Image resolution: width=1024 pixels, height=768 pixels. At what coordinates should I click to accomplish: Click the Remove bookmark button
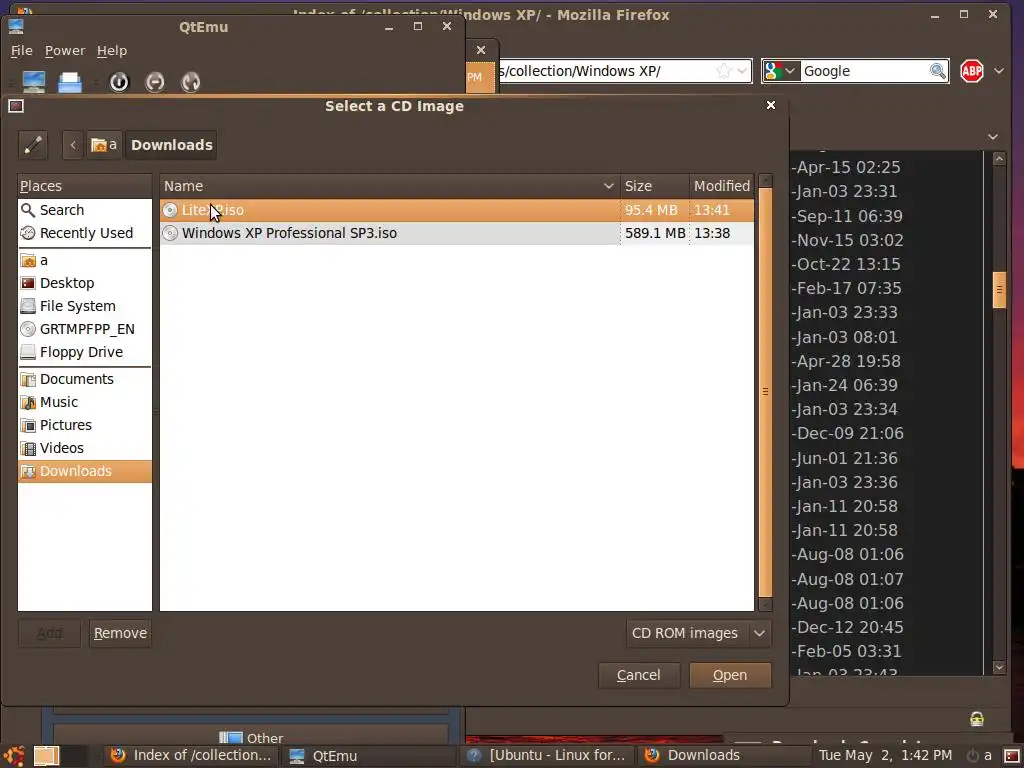(120, 633)
